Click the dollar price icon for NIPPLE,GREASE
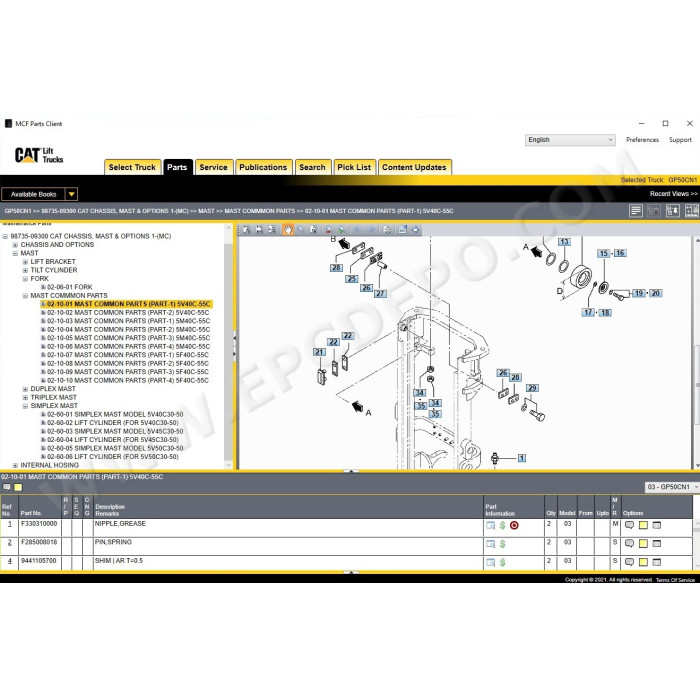 click(503, 525)
